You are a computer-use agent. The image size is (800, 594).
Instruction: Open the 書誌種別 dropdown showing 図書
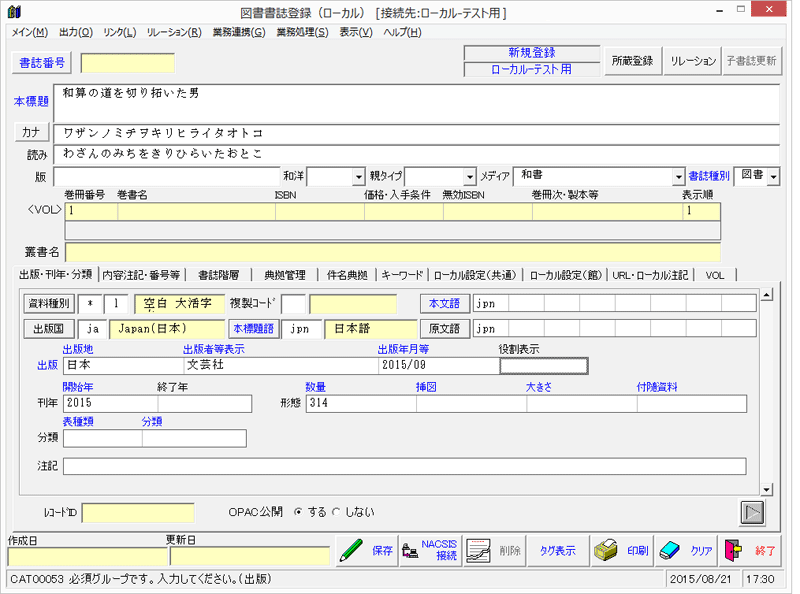(773, 177)
